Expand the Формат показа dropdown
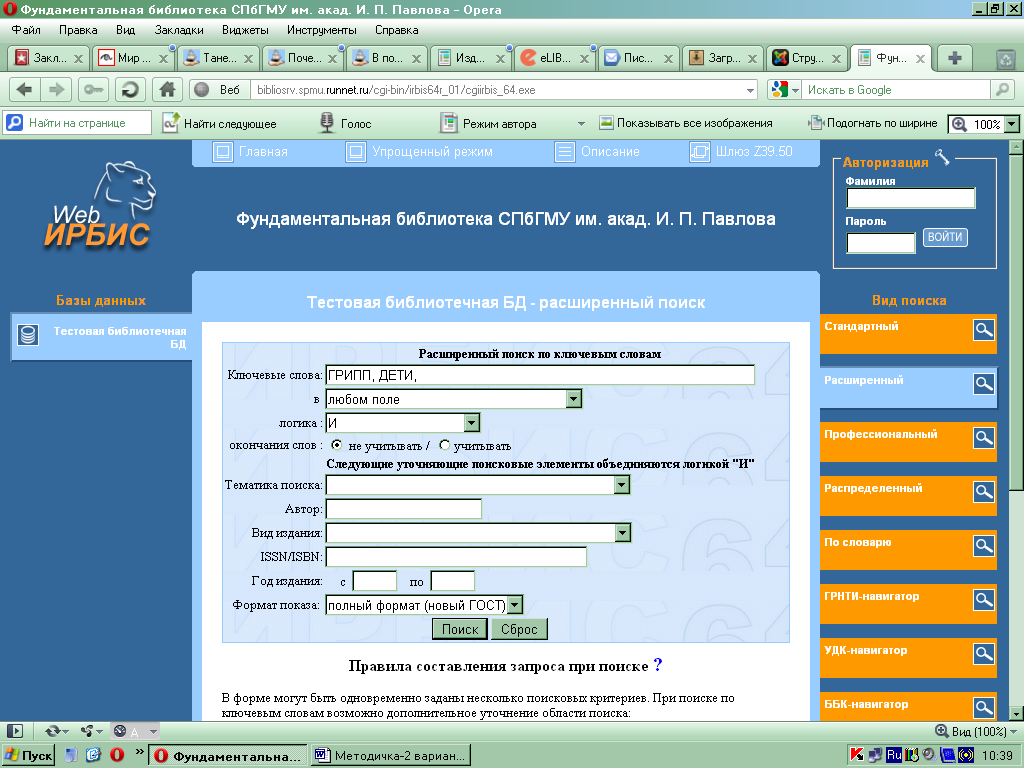1024x768 pixels. [515, 605]
